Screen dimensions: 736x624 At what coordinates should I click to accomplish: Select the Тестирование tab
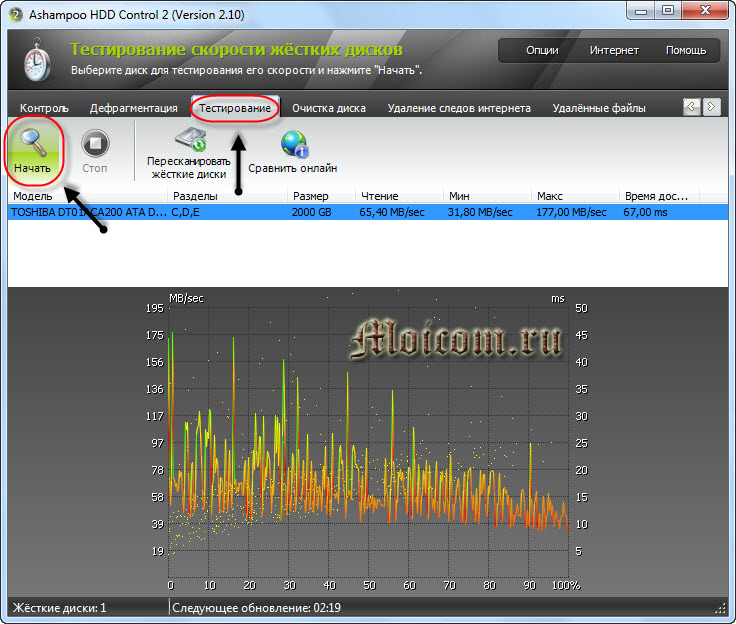click(x=234, y=108)
